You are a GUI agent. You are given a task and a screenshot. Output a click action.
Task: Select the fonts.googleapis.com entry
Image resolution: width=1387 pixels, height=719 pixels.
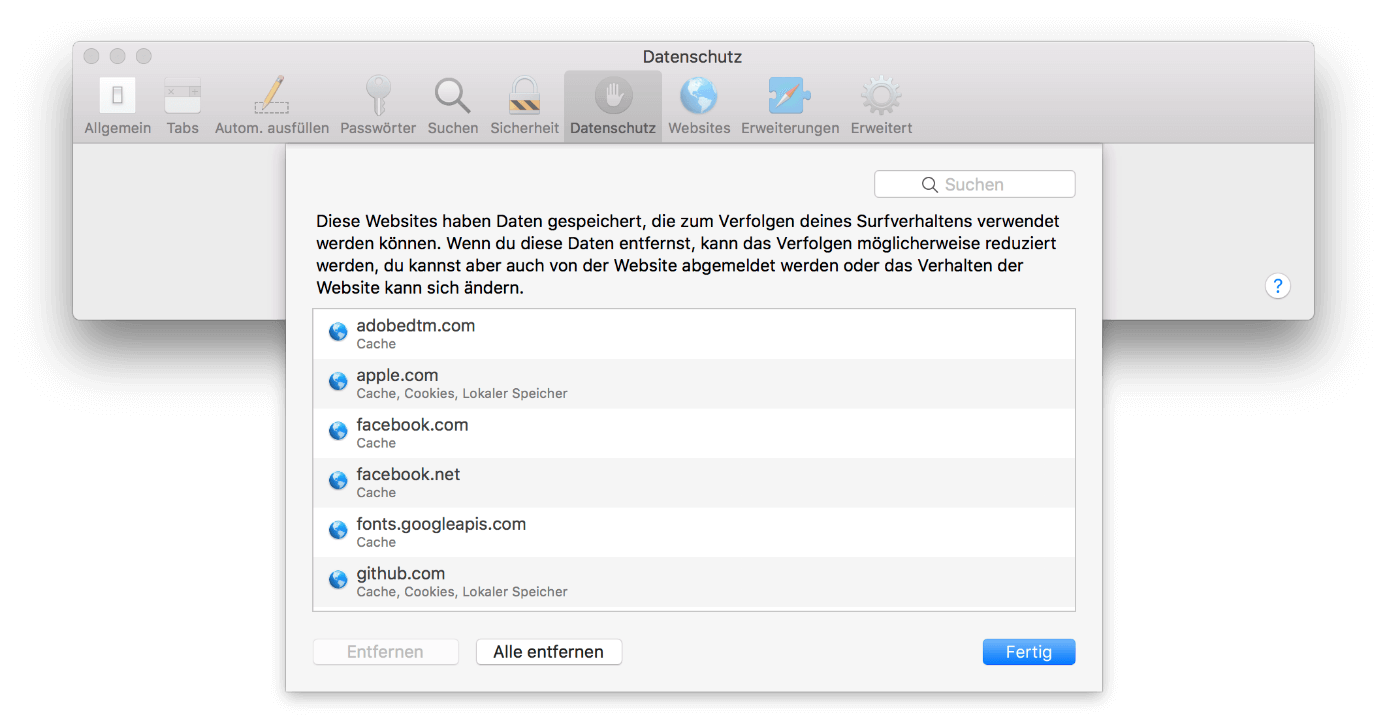(x=694, y=532)
